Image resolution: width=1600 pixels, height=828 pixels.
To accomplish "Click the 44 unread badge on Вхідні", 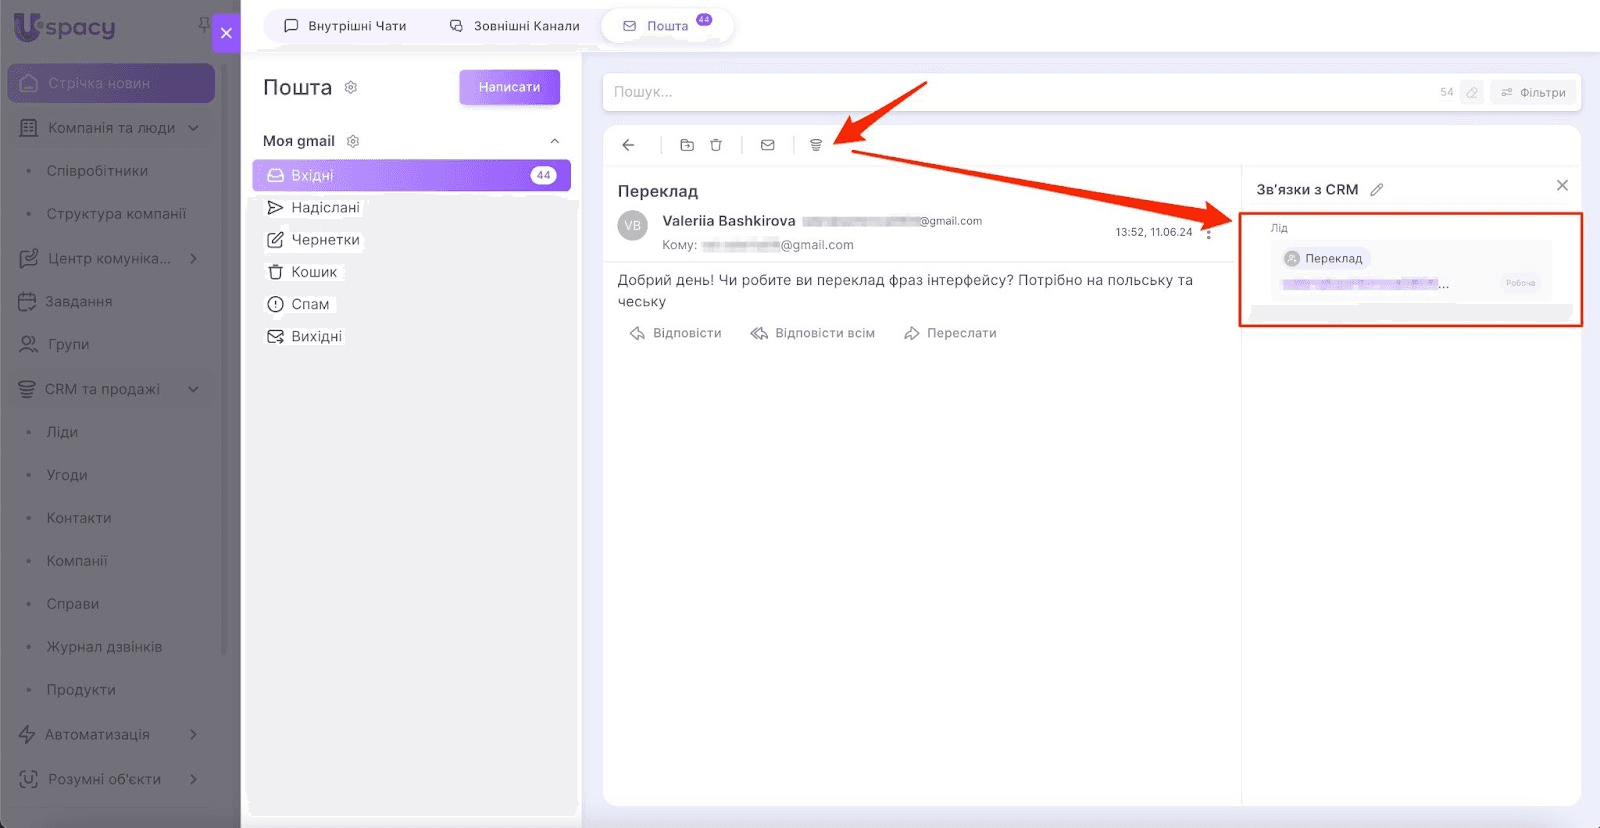I will click(544, 175).
